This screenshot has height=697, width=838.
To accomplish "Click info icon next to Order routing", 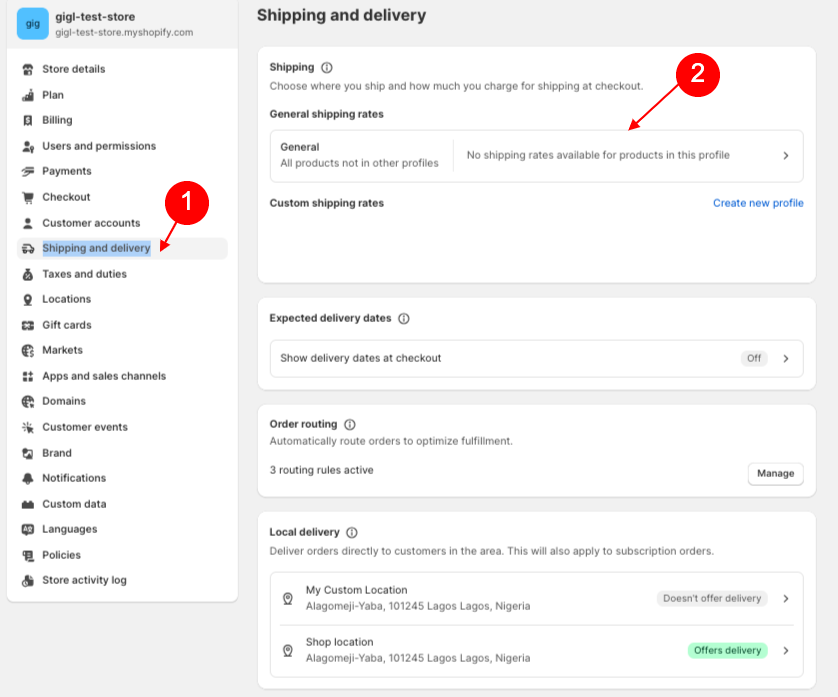I will point(350,424).
